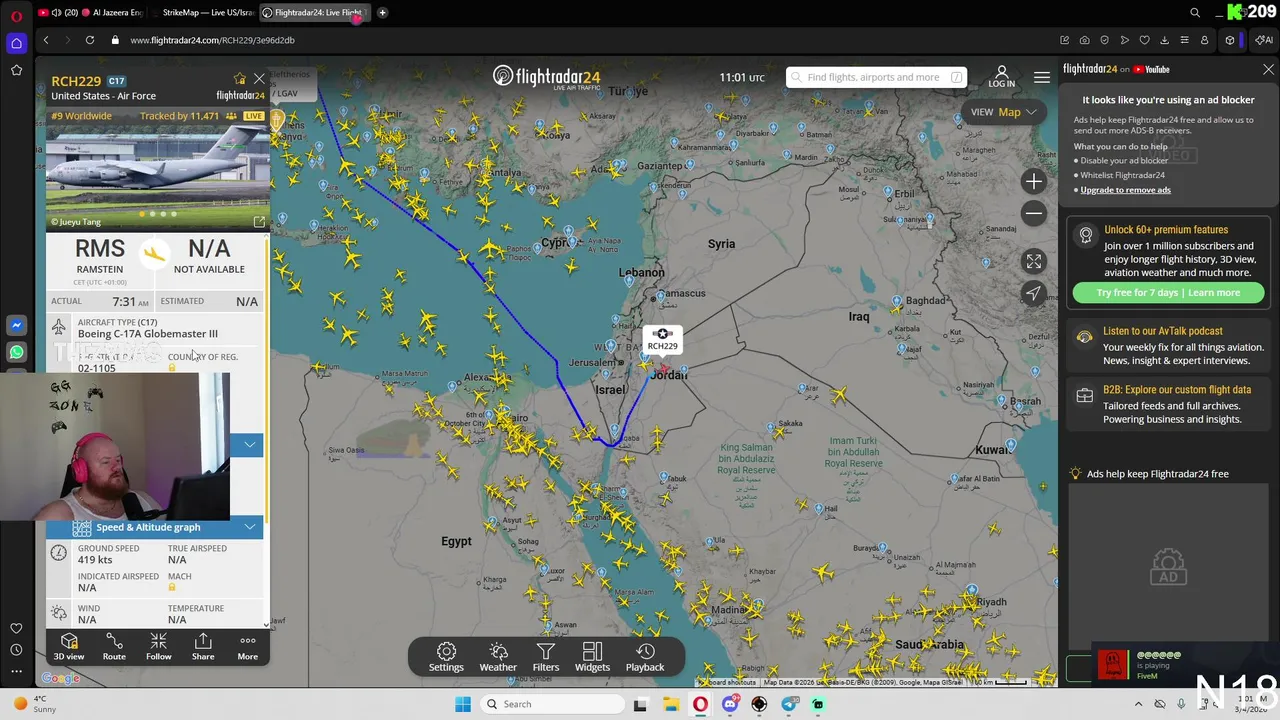Zoom in on the map with plus button
Viewport: 1280px width, 720px height.
click(1034, 181)
